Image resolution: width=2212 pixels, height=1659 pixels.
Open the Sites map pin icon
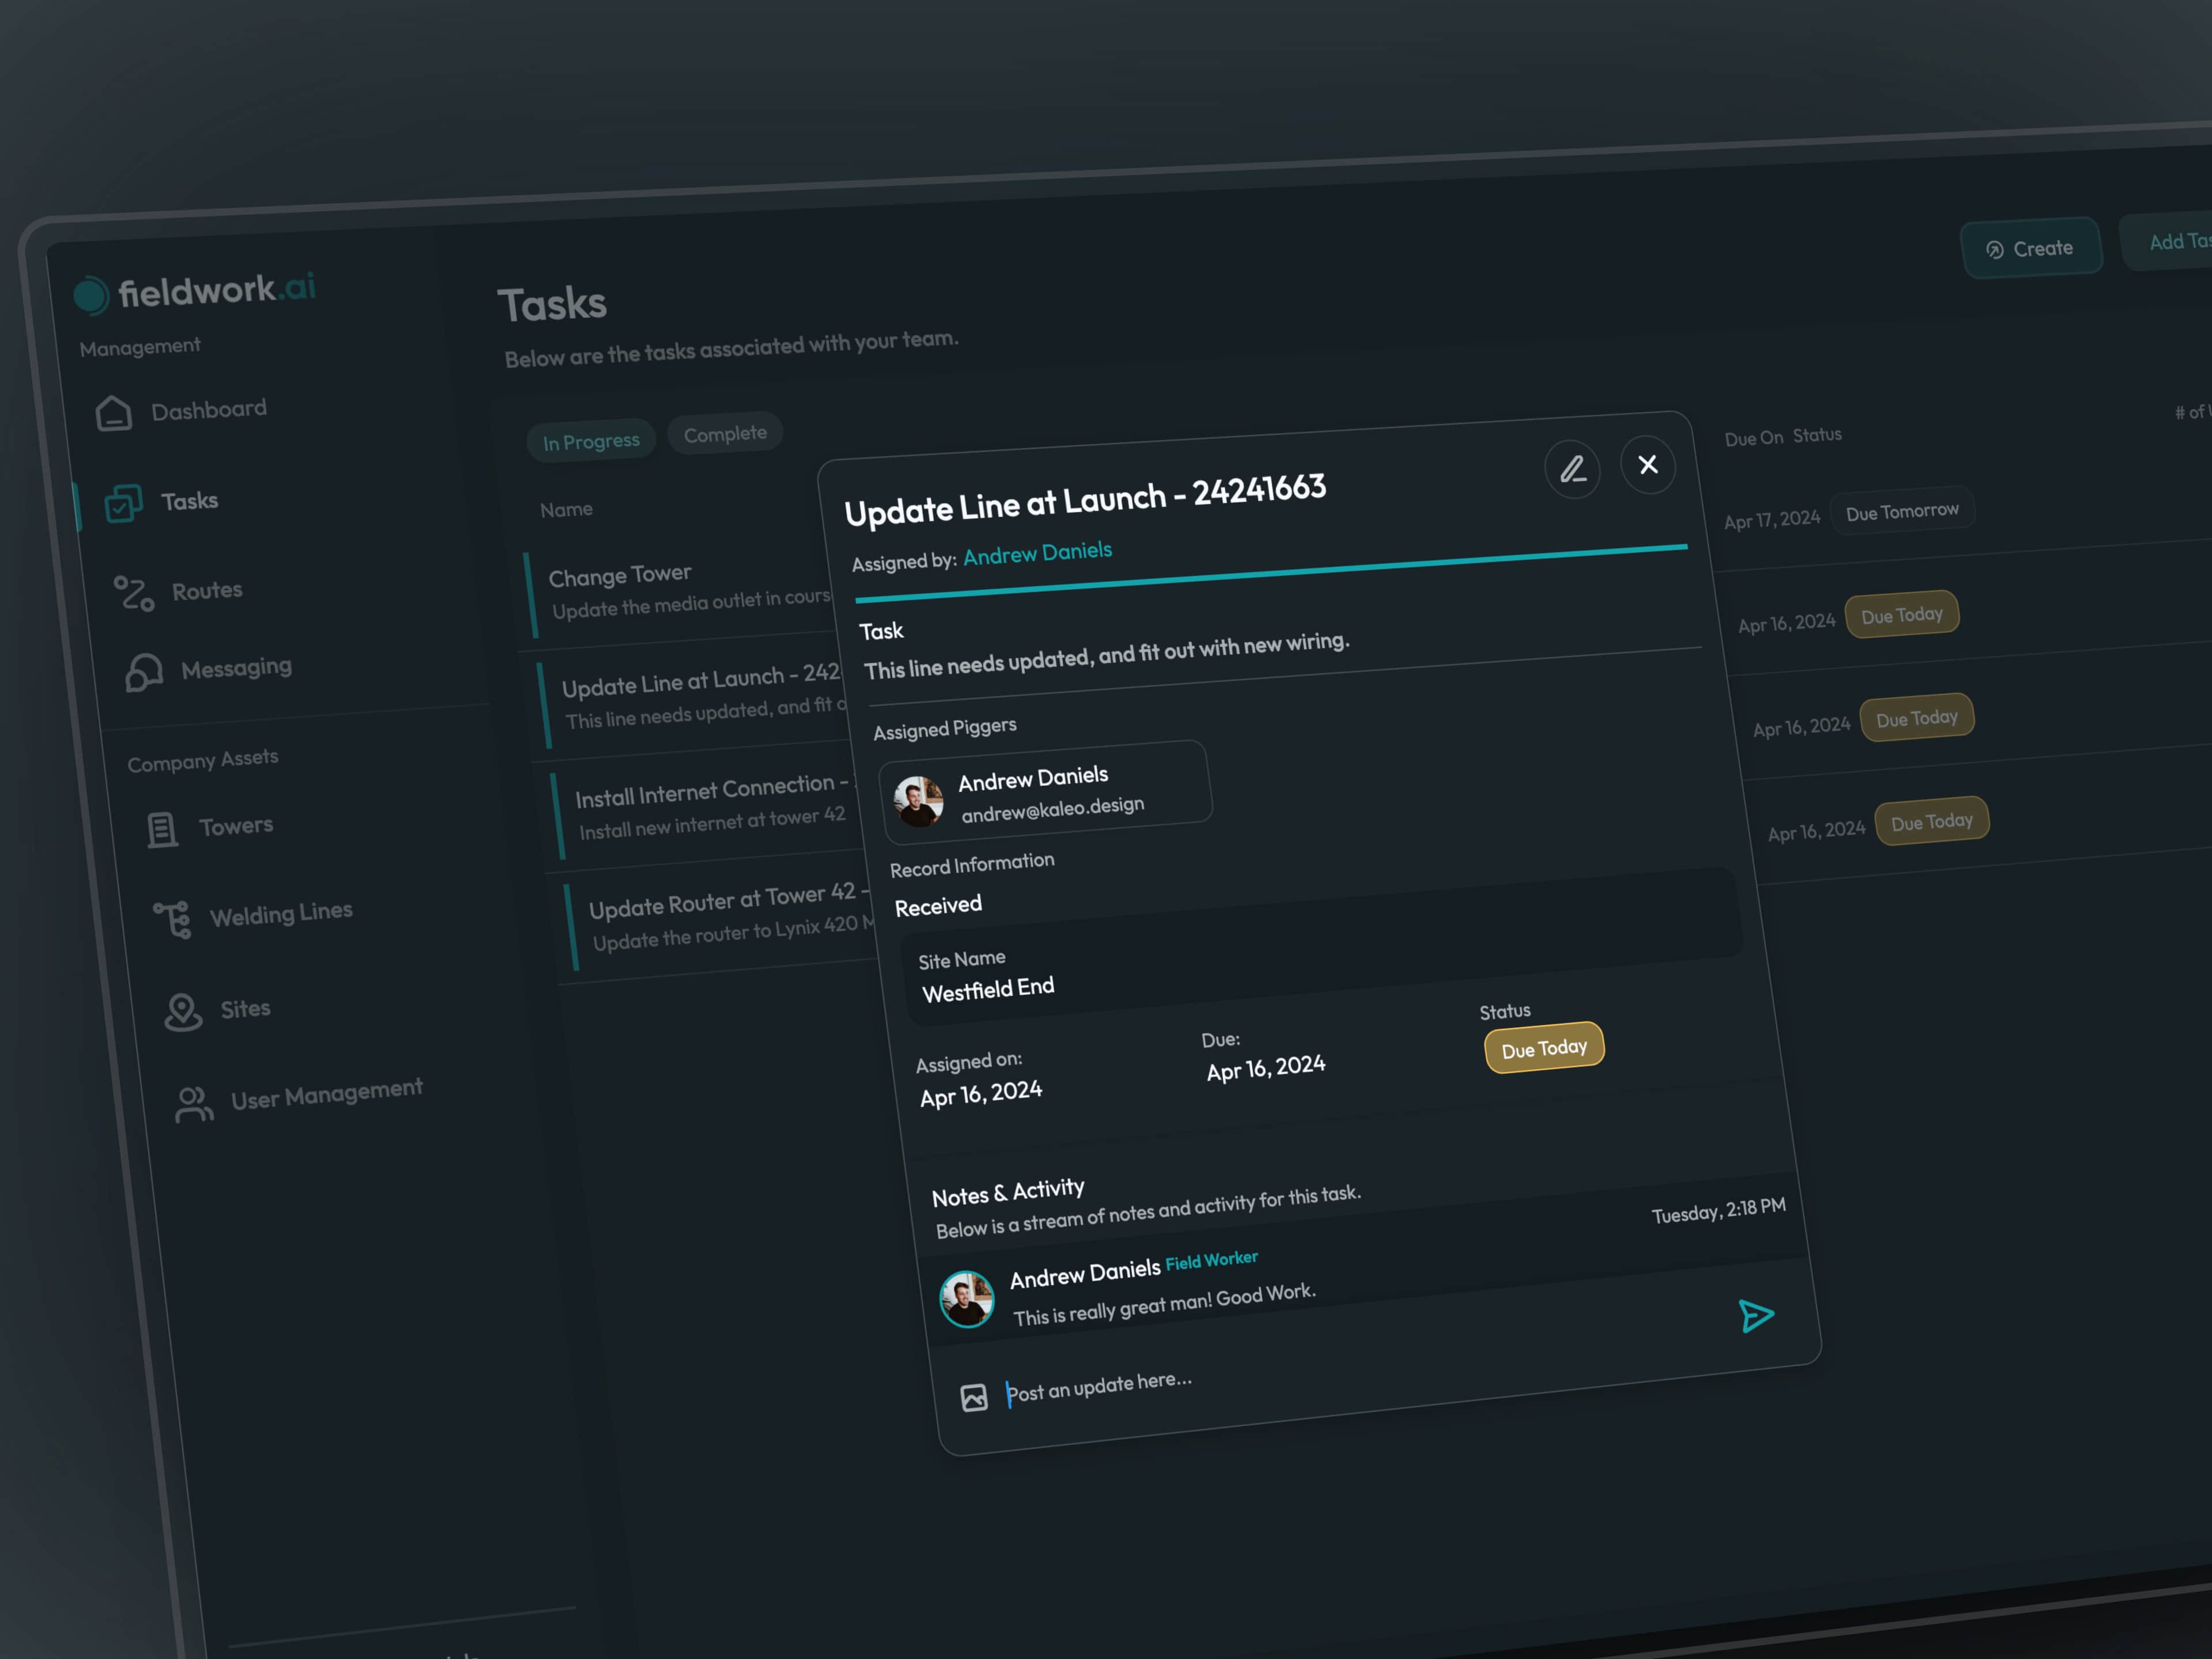point(183,1012)
